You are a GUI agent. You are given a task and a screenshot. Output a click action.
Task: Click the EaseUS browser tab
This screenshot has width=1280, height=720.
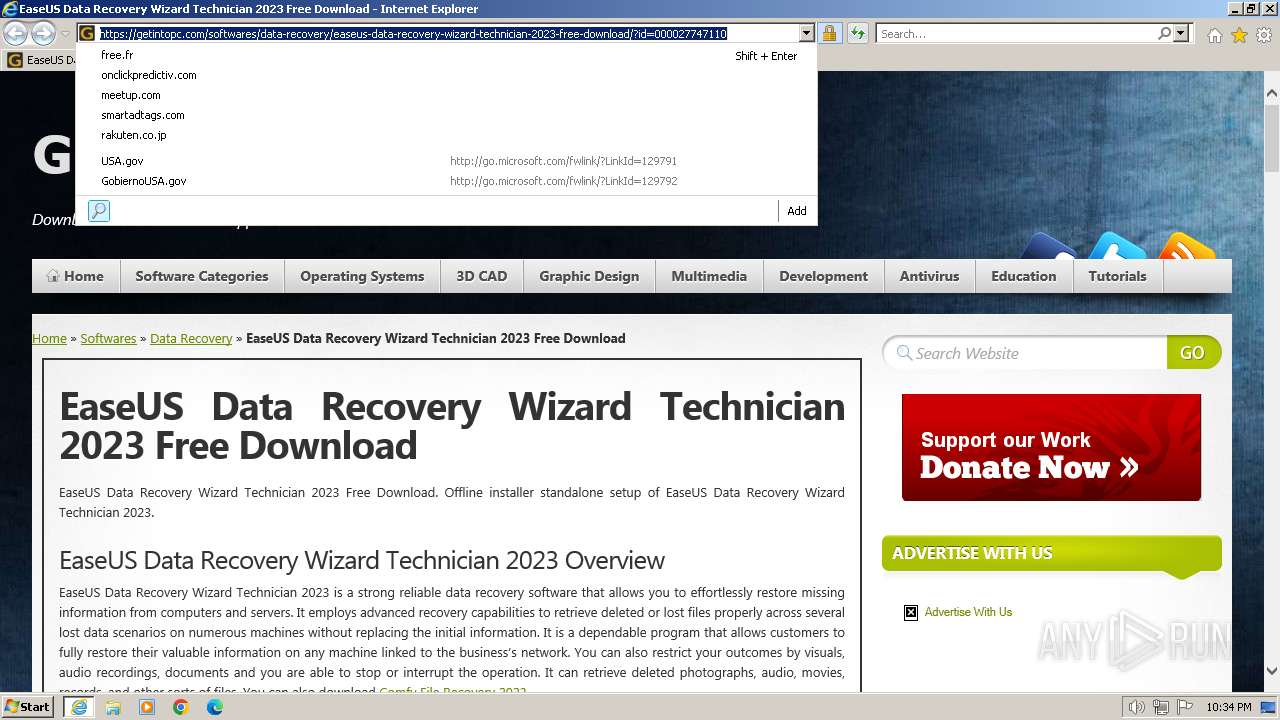[40, 60]
